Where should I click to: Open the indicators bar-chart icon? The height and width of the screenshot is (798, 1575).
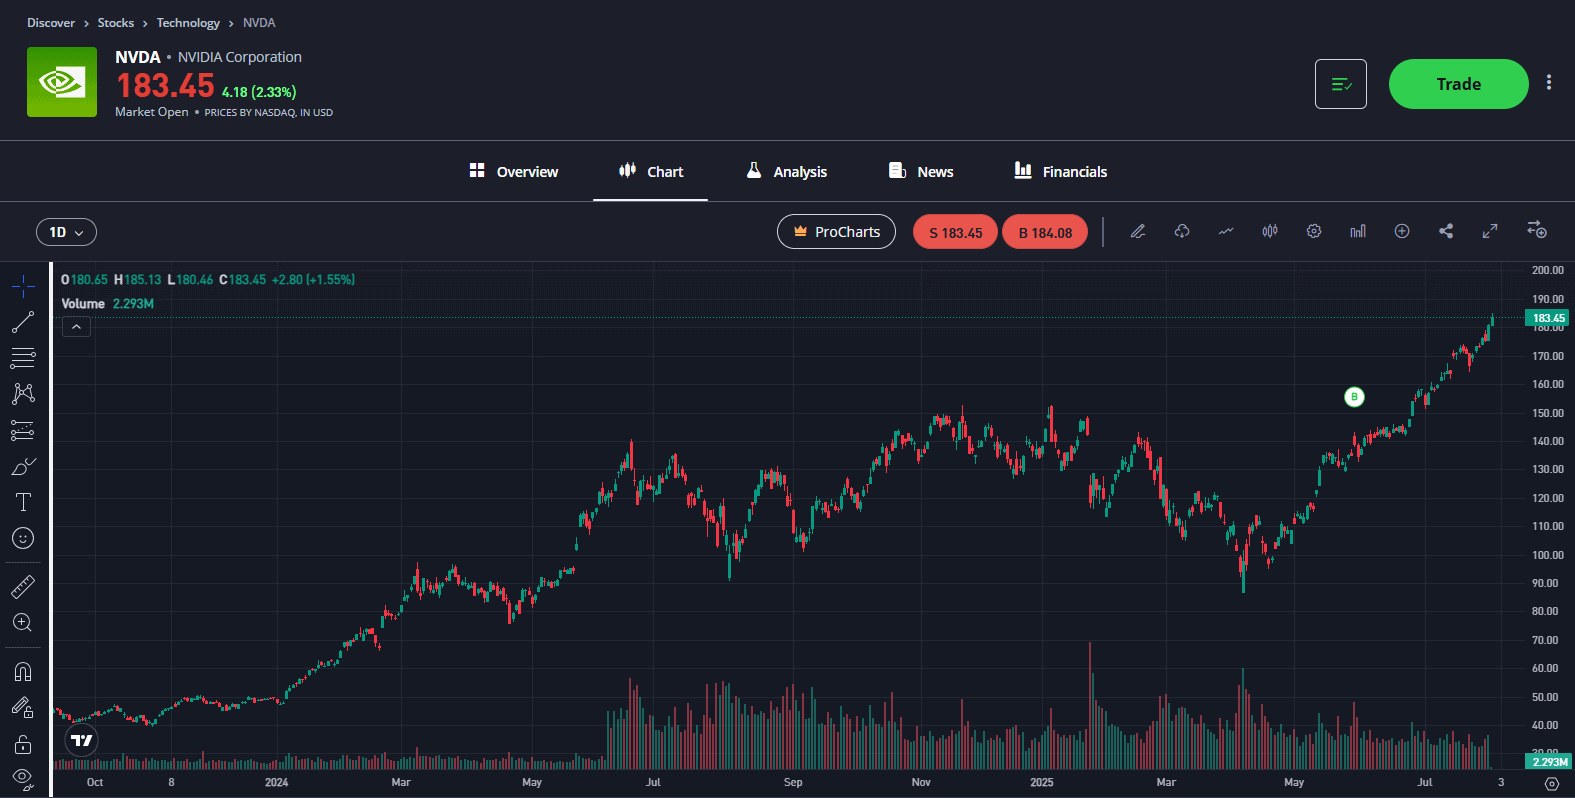coord(1358,231)
